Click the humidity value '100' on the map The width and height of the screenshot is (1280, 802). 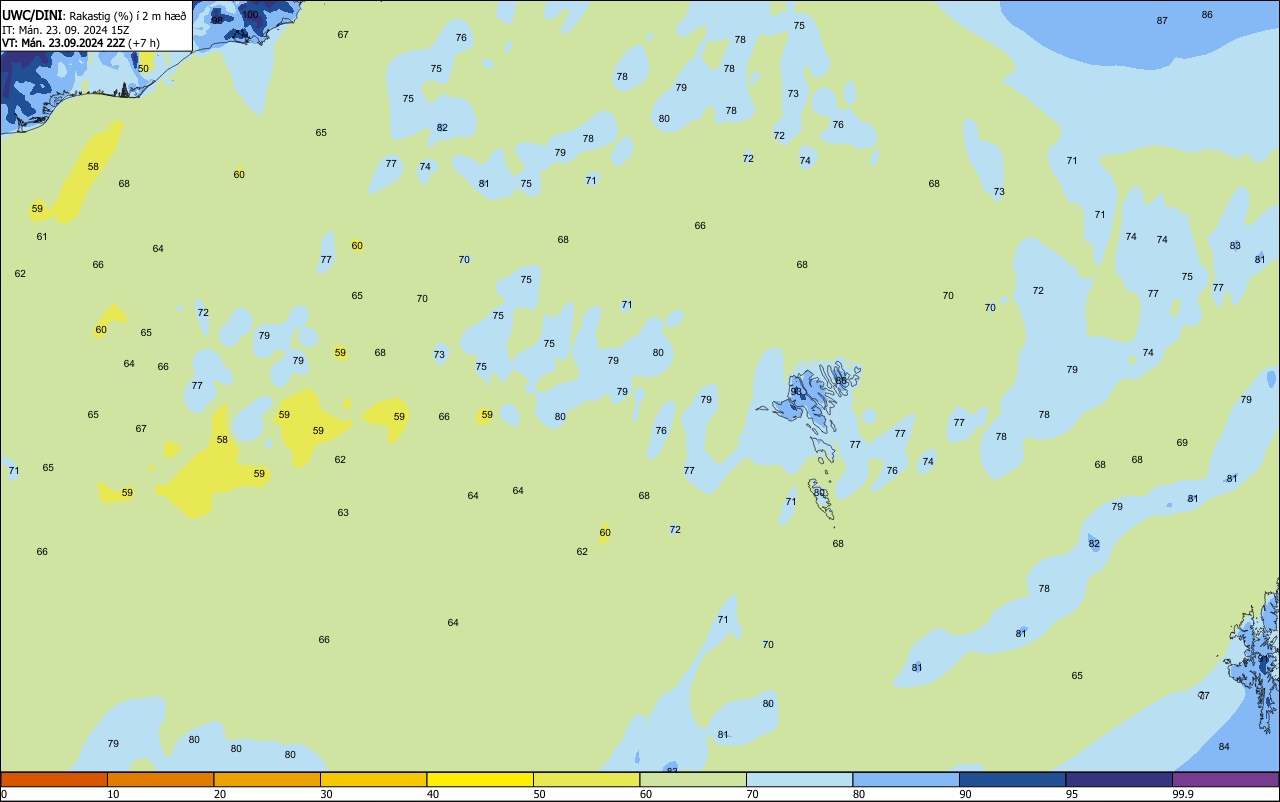[x=250, y=15]
